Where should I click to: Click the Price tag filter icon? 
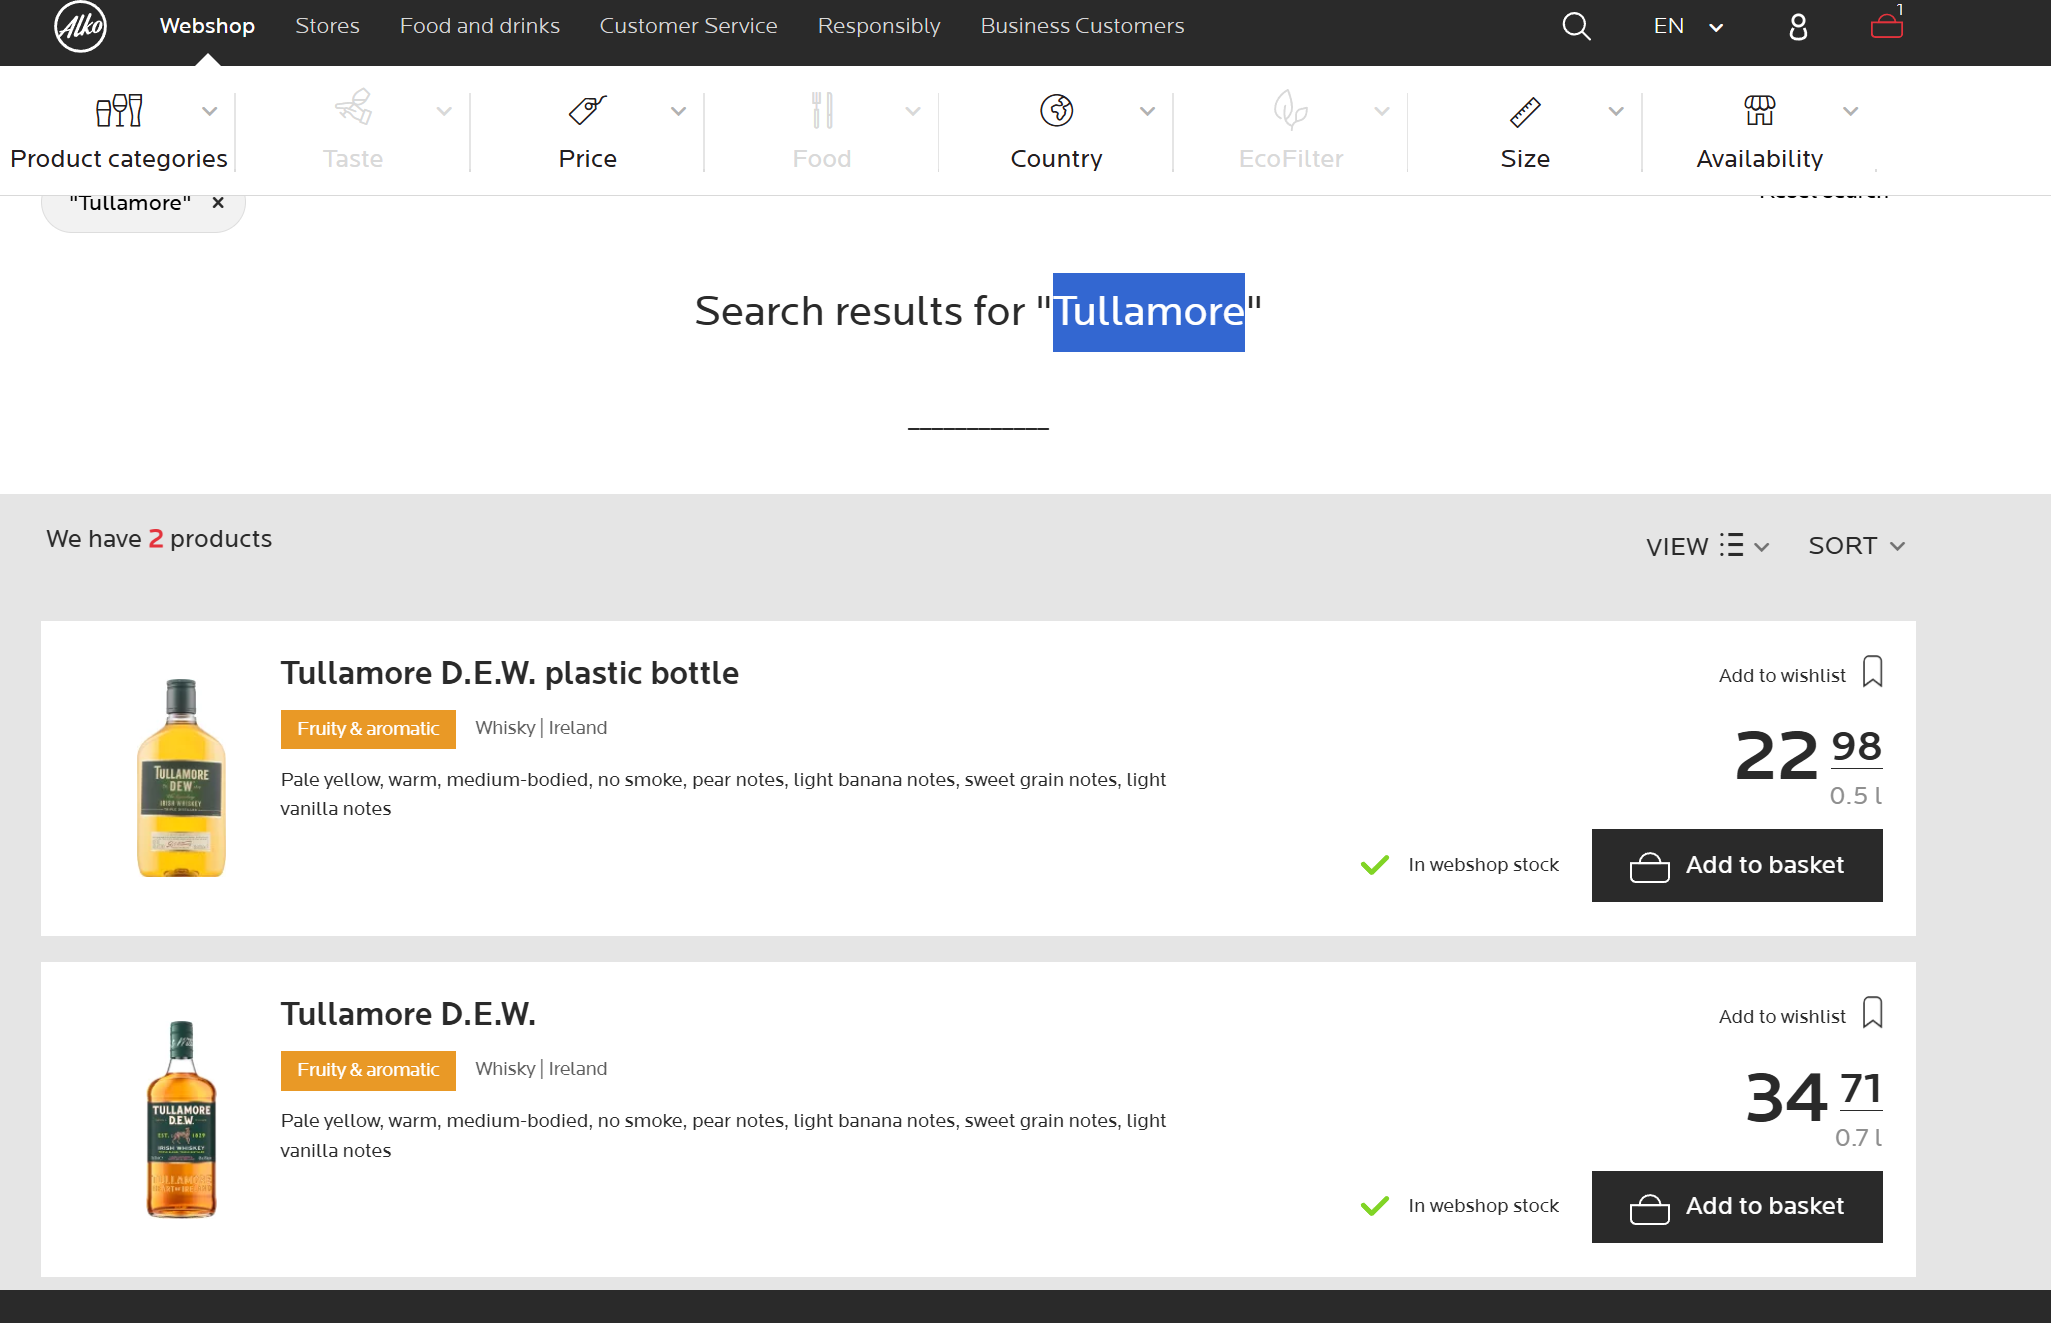(x=587, y=110)
